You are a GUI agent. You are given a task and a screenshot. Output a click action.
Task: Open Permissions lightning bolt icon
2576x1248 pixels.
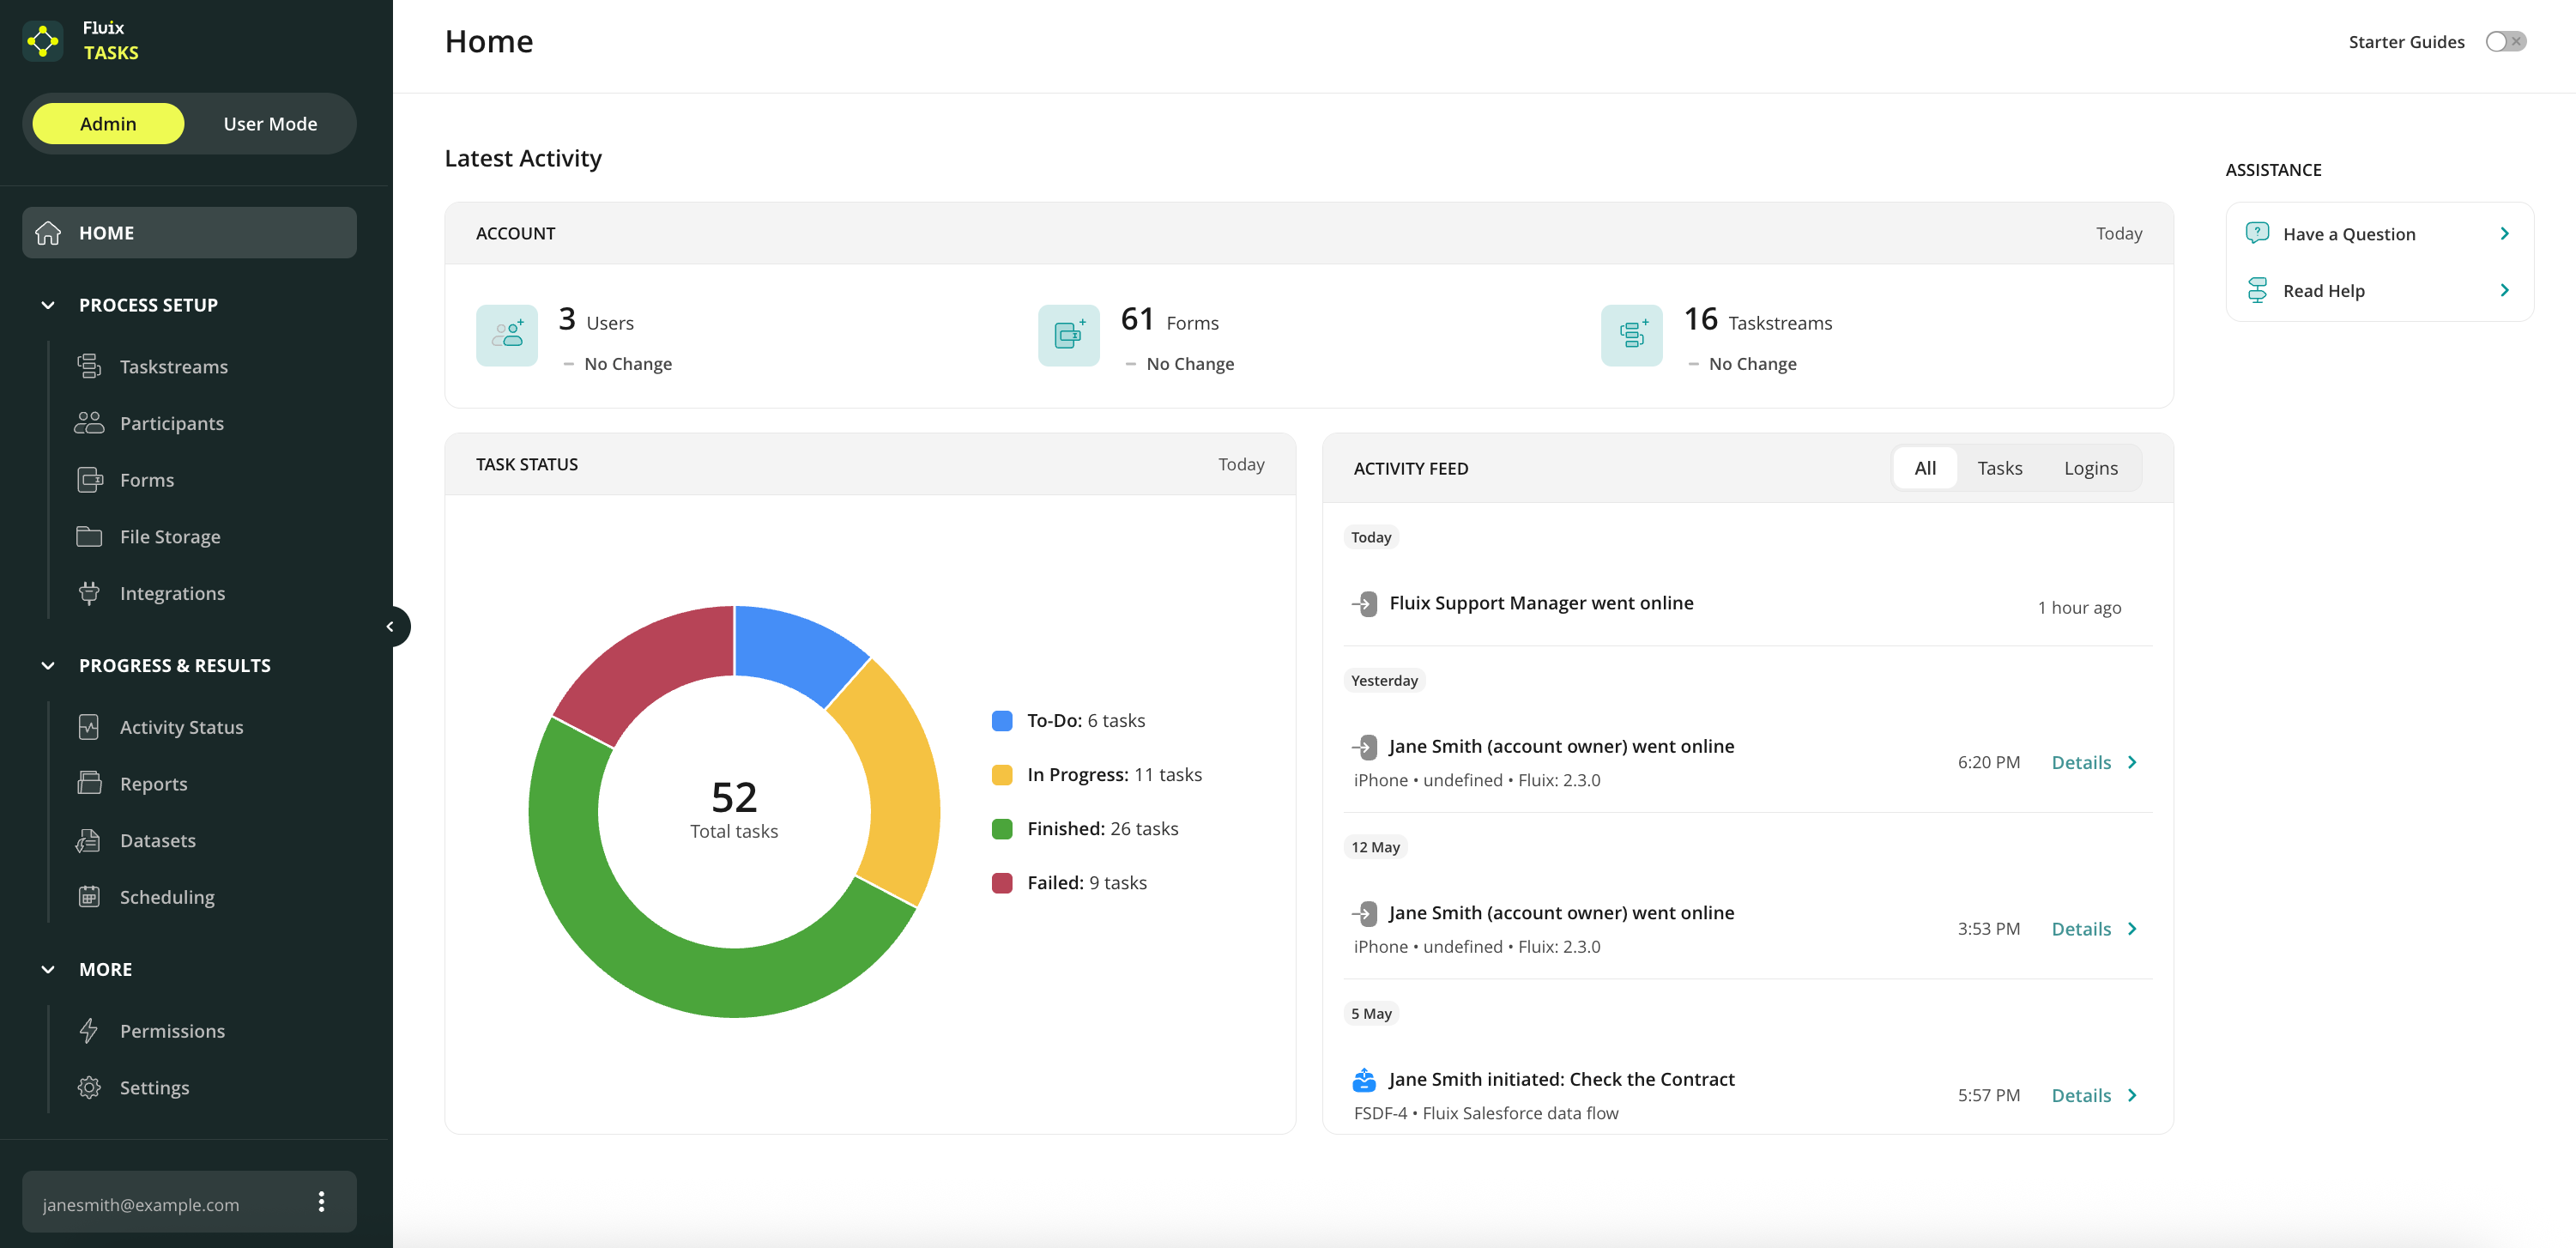(x=89, y=1030)
